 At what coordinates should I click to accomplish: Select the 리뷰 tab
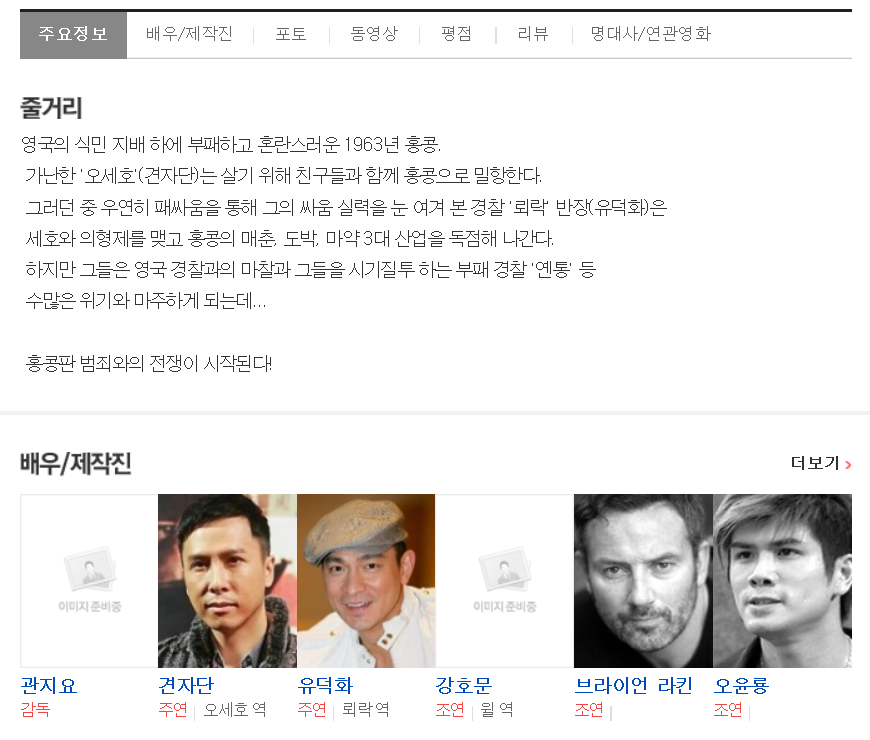click(533, 34)
